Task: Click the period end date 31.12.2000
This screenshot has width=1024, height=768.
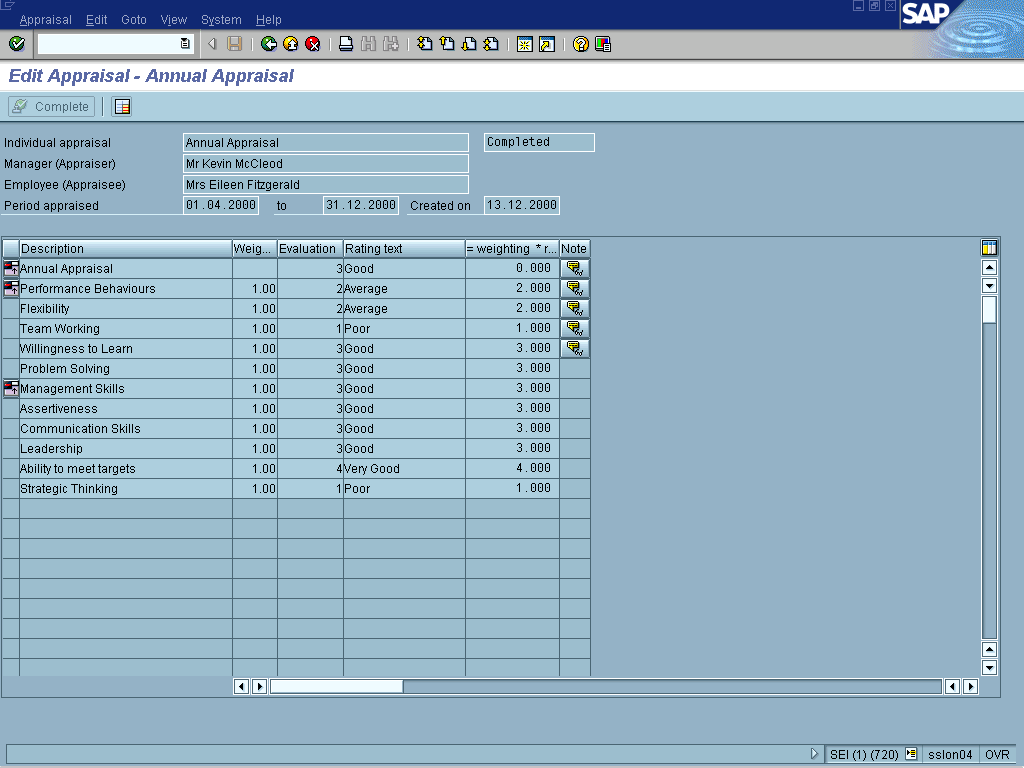Action: 361,205
